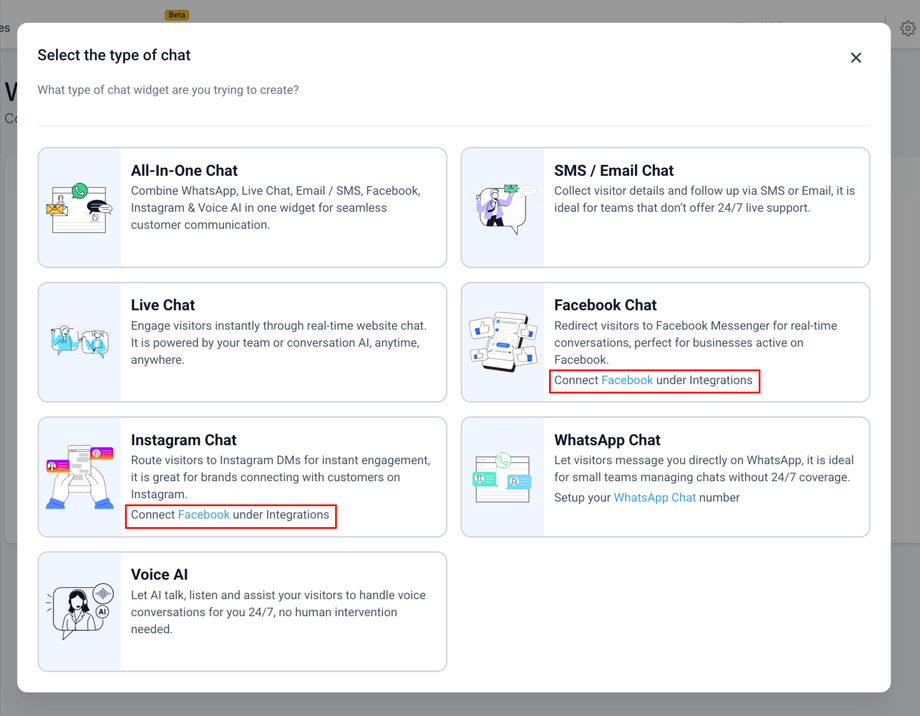The height and width of the screenshot is (716, 920).
Task: Click the All-In-One Chat illustration icon
Action: (x=79, y=208)
